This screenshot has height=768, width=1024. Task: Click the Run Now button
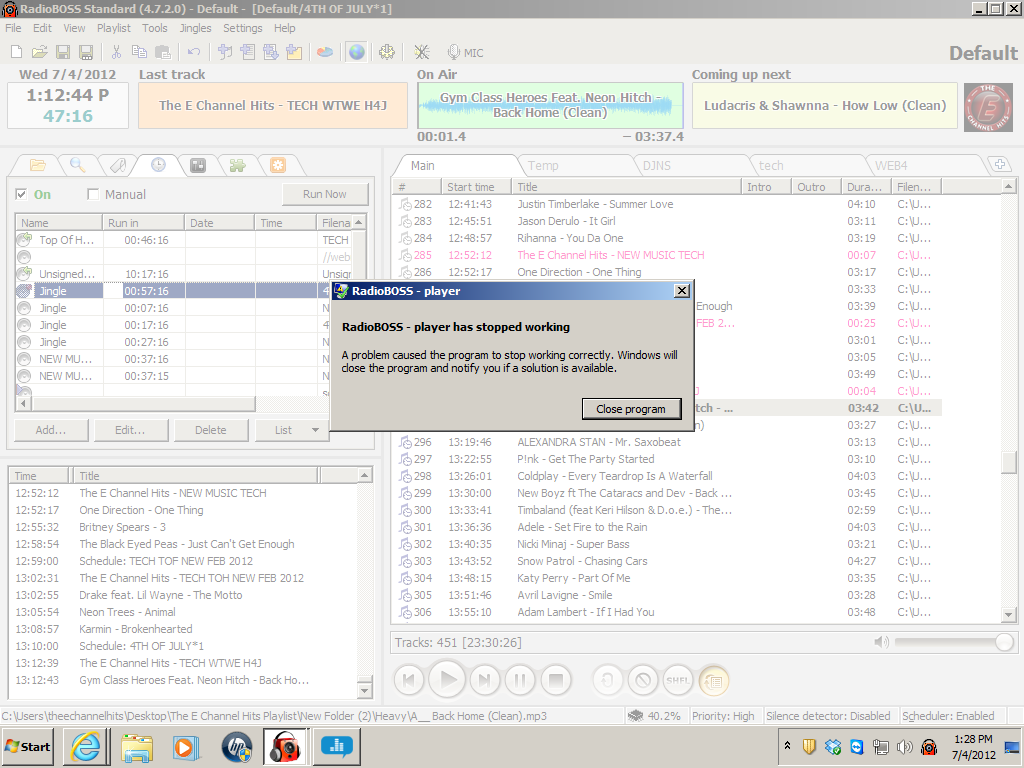click(x=325, y=194)
